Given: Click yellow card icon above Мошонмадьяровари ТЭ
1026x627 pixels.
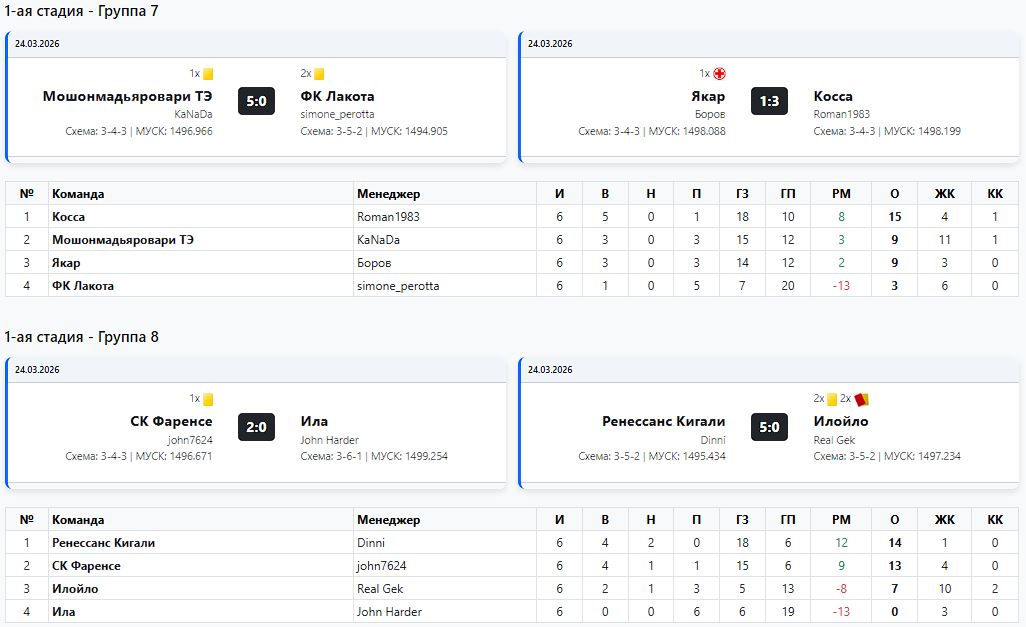Looking at the screenshot, I should click(208, 74).
